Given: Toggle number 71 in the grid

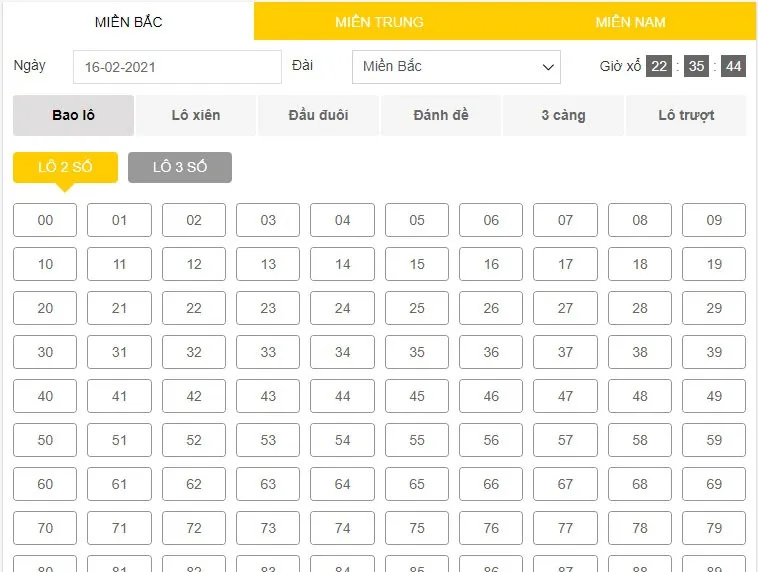Looking at the screenshot, I should [x=119, y=528].
